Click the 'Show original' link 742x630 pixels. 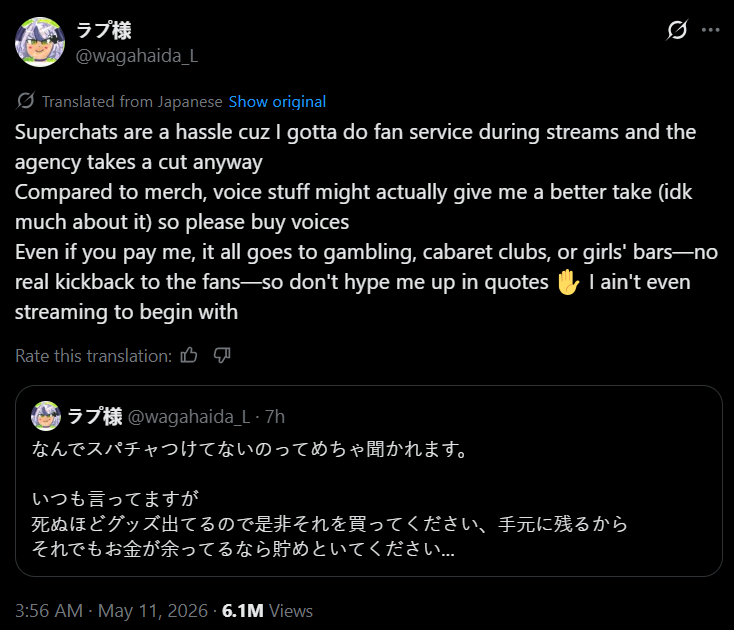[277, 102]
